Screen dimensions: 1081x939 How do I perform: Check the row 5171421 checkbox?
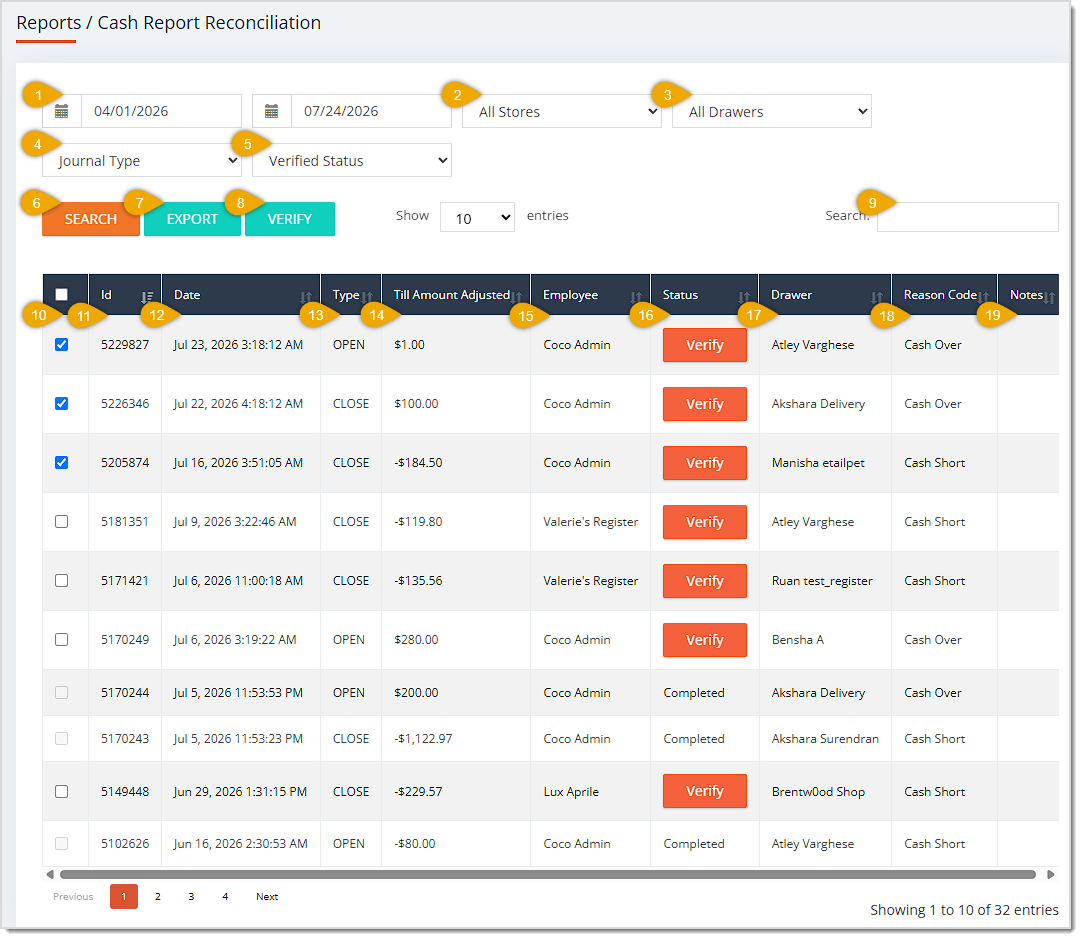61,580
